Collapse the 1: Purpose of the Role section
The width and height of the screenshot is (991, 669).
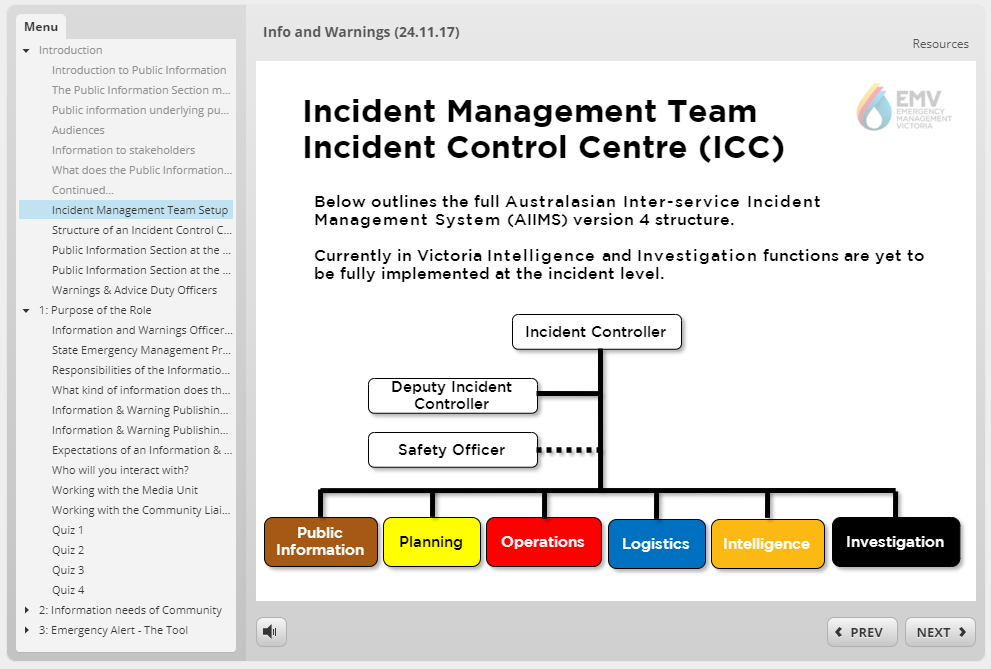(x=27, y=310)
